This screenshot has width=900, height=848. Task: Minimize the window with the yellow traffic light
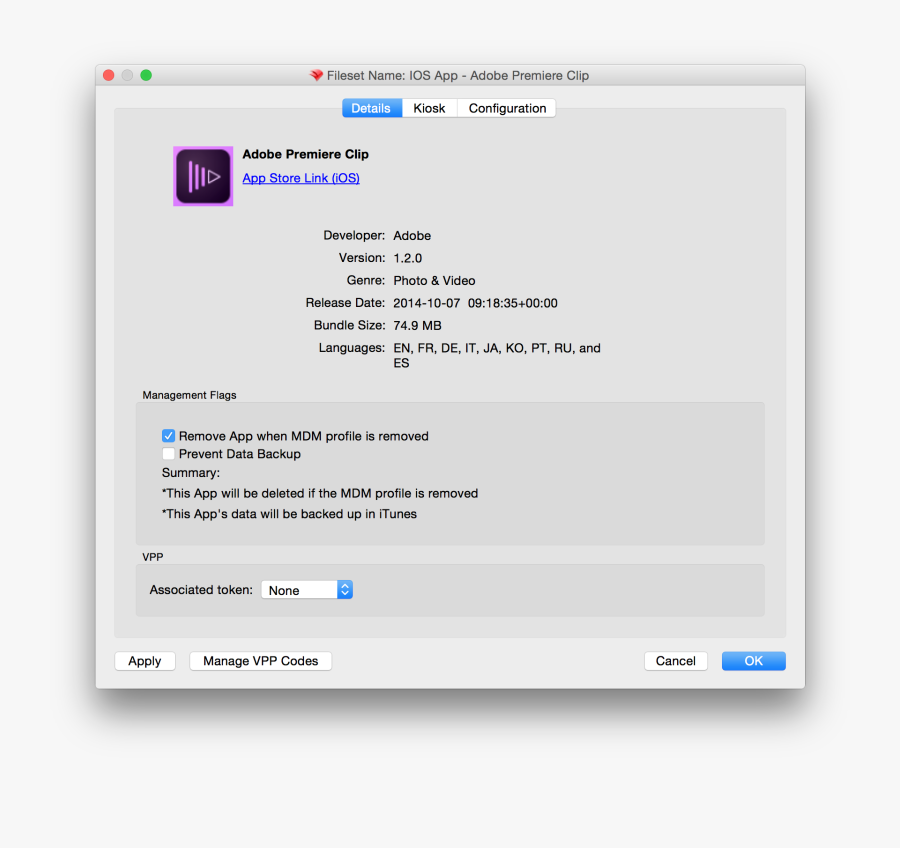(x=127, y=75)
